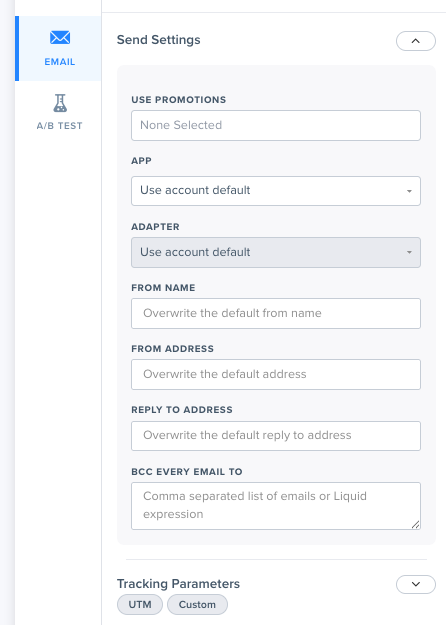This screenshot has width=446, height=625.
Task: Click the Adapter field showing Use account default
Action: point(276,252)
